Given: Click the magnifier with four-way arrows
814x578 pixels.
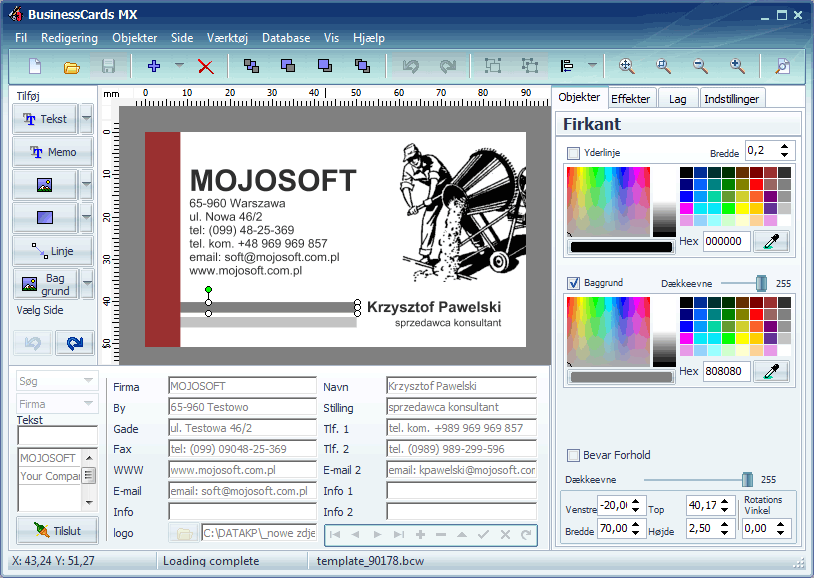Looking at the screenshot, I should (x=627, y=66).
